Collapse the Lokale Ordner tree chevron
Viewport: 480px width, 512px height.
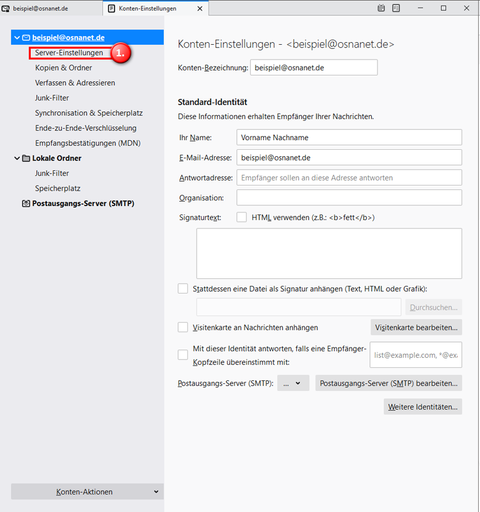click(17, 158)
